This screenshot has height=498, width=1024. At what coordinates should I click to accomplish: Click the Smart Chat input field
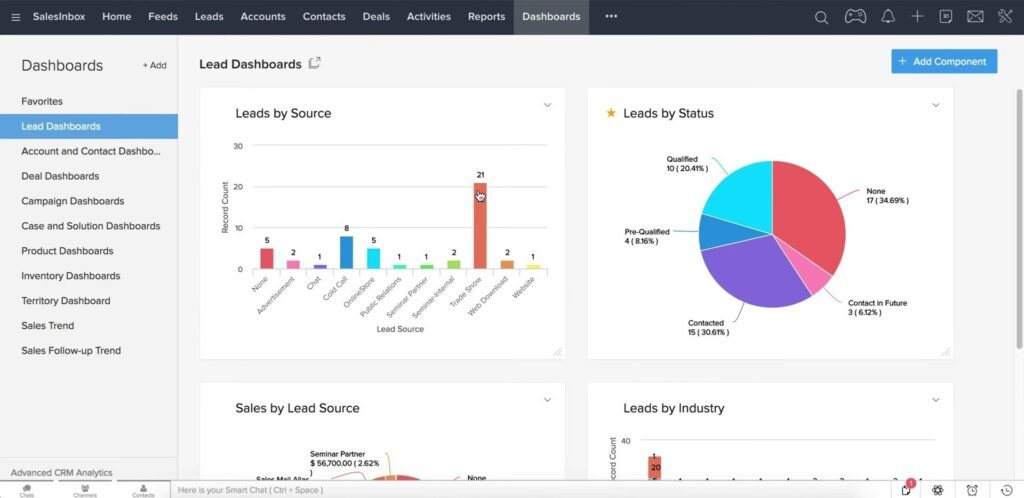[x=530, y=490]
